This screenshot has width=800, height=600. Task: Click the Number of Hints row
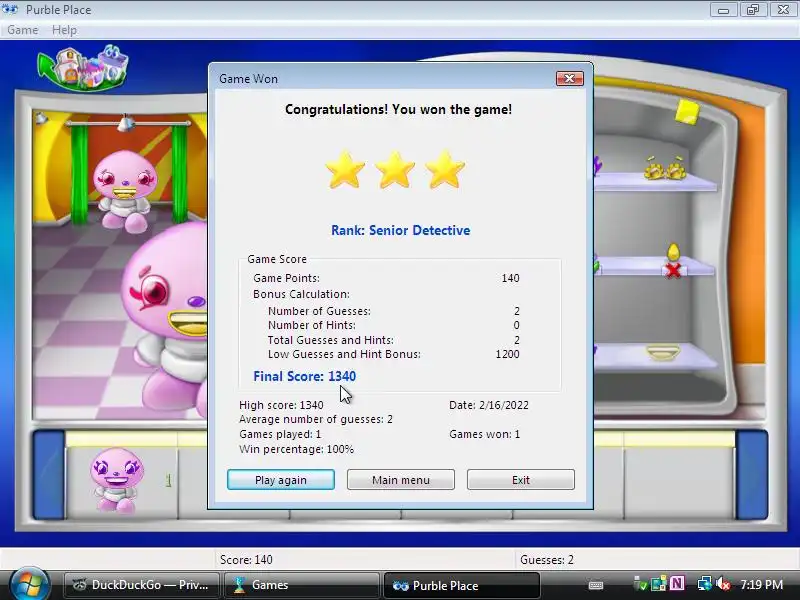click(393, 325)
